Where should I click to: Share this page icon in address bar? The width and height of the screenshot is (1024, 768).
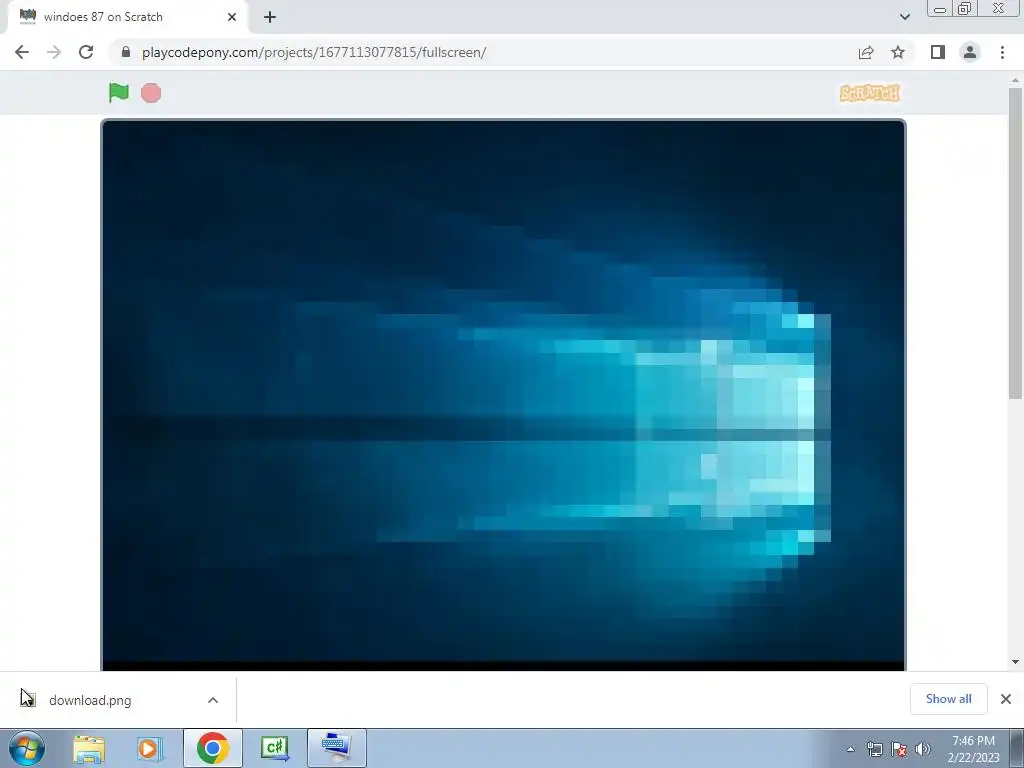pos(866,52)
